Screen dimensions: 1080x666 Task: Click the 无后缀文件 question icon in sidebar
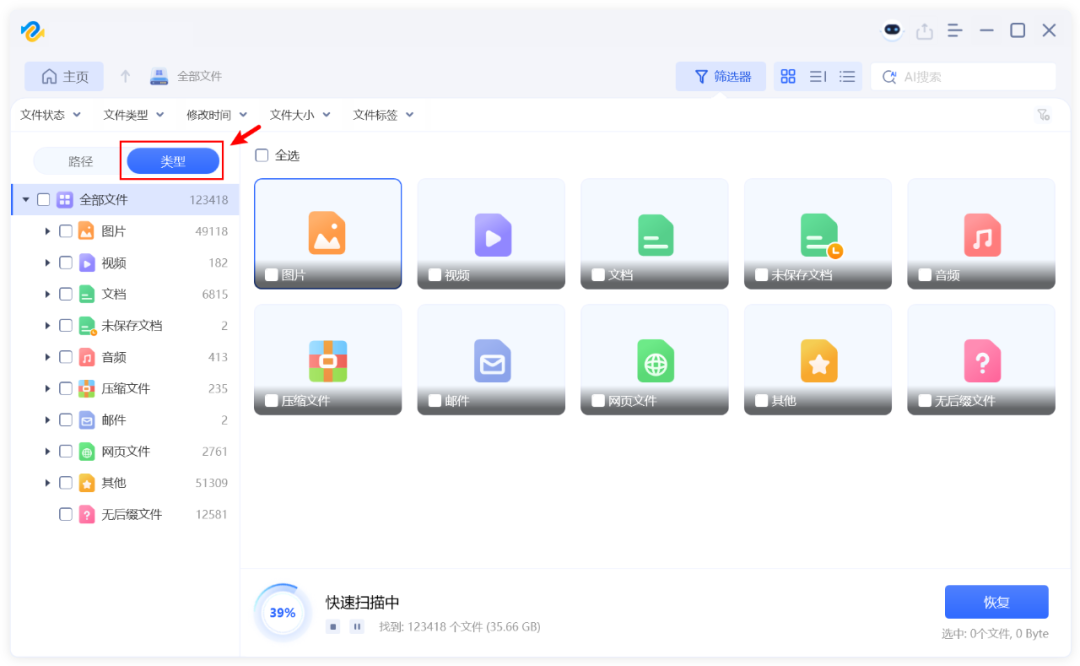[x=86, y=514]
